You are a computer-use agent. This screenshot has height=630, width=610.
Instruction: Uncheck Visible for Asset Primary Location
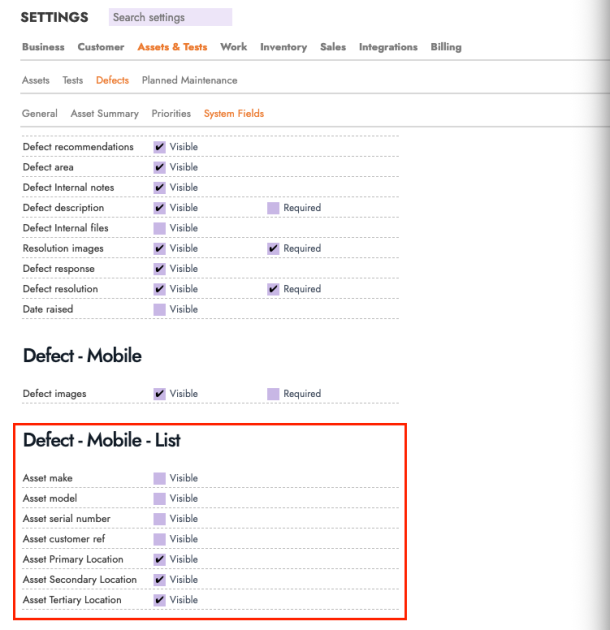point(159,559)
